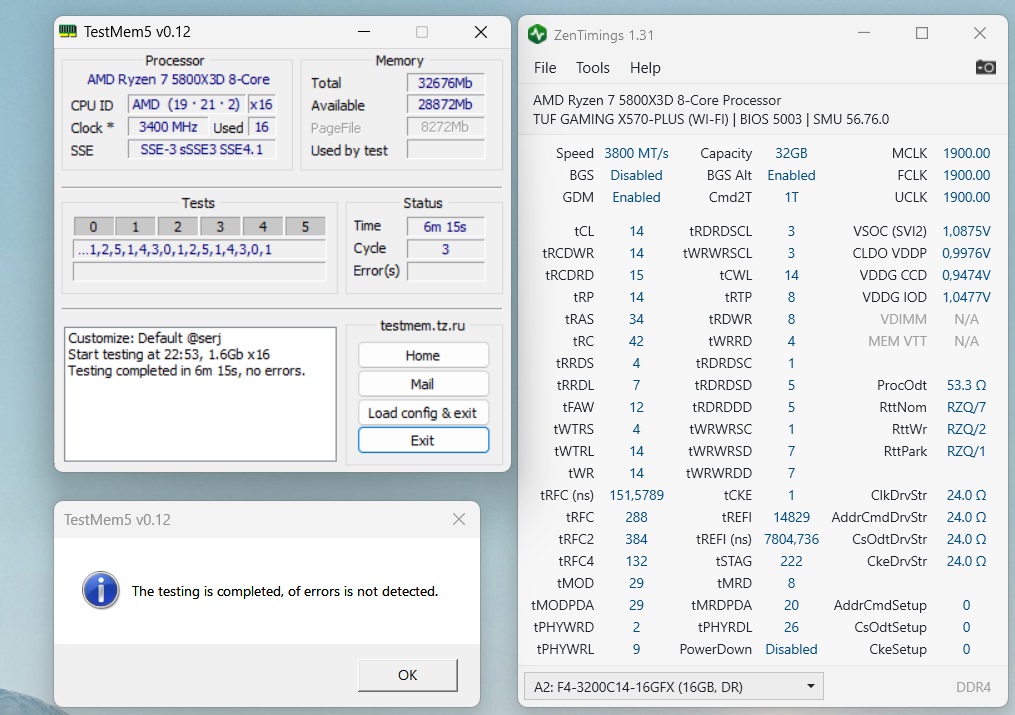Click the x16 threads field beside CPU ID
The width and height of the screenshot is (1015, 715).
click(262, 104)
